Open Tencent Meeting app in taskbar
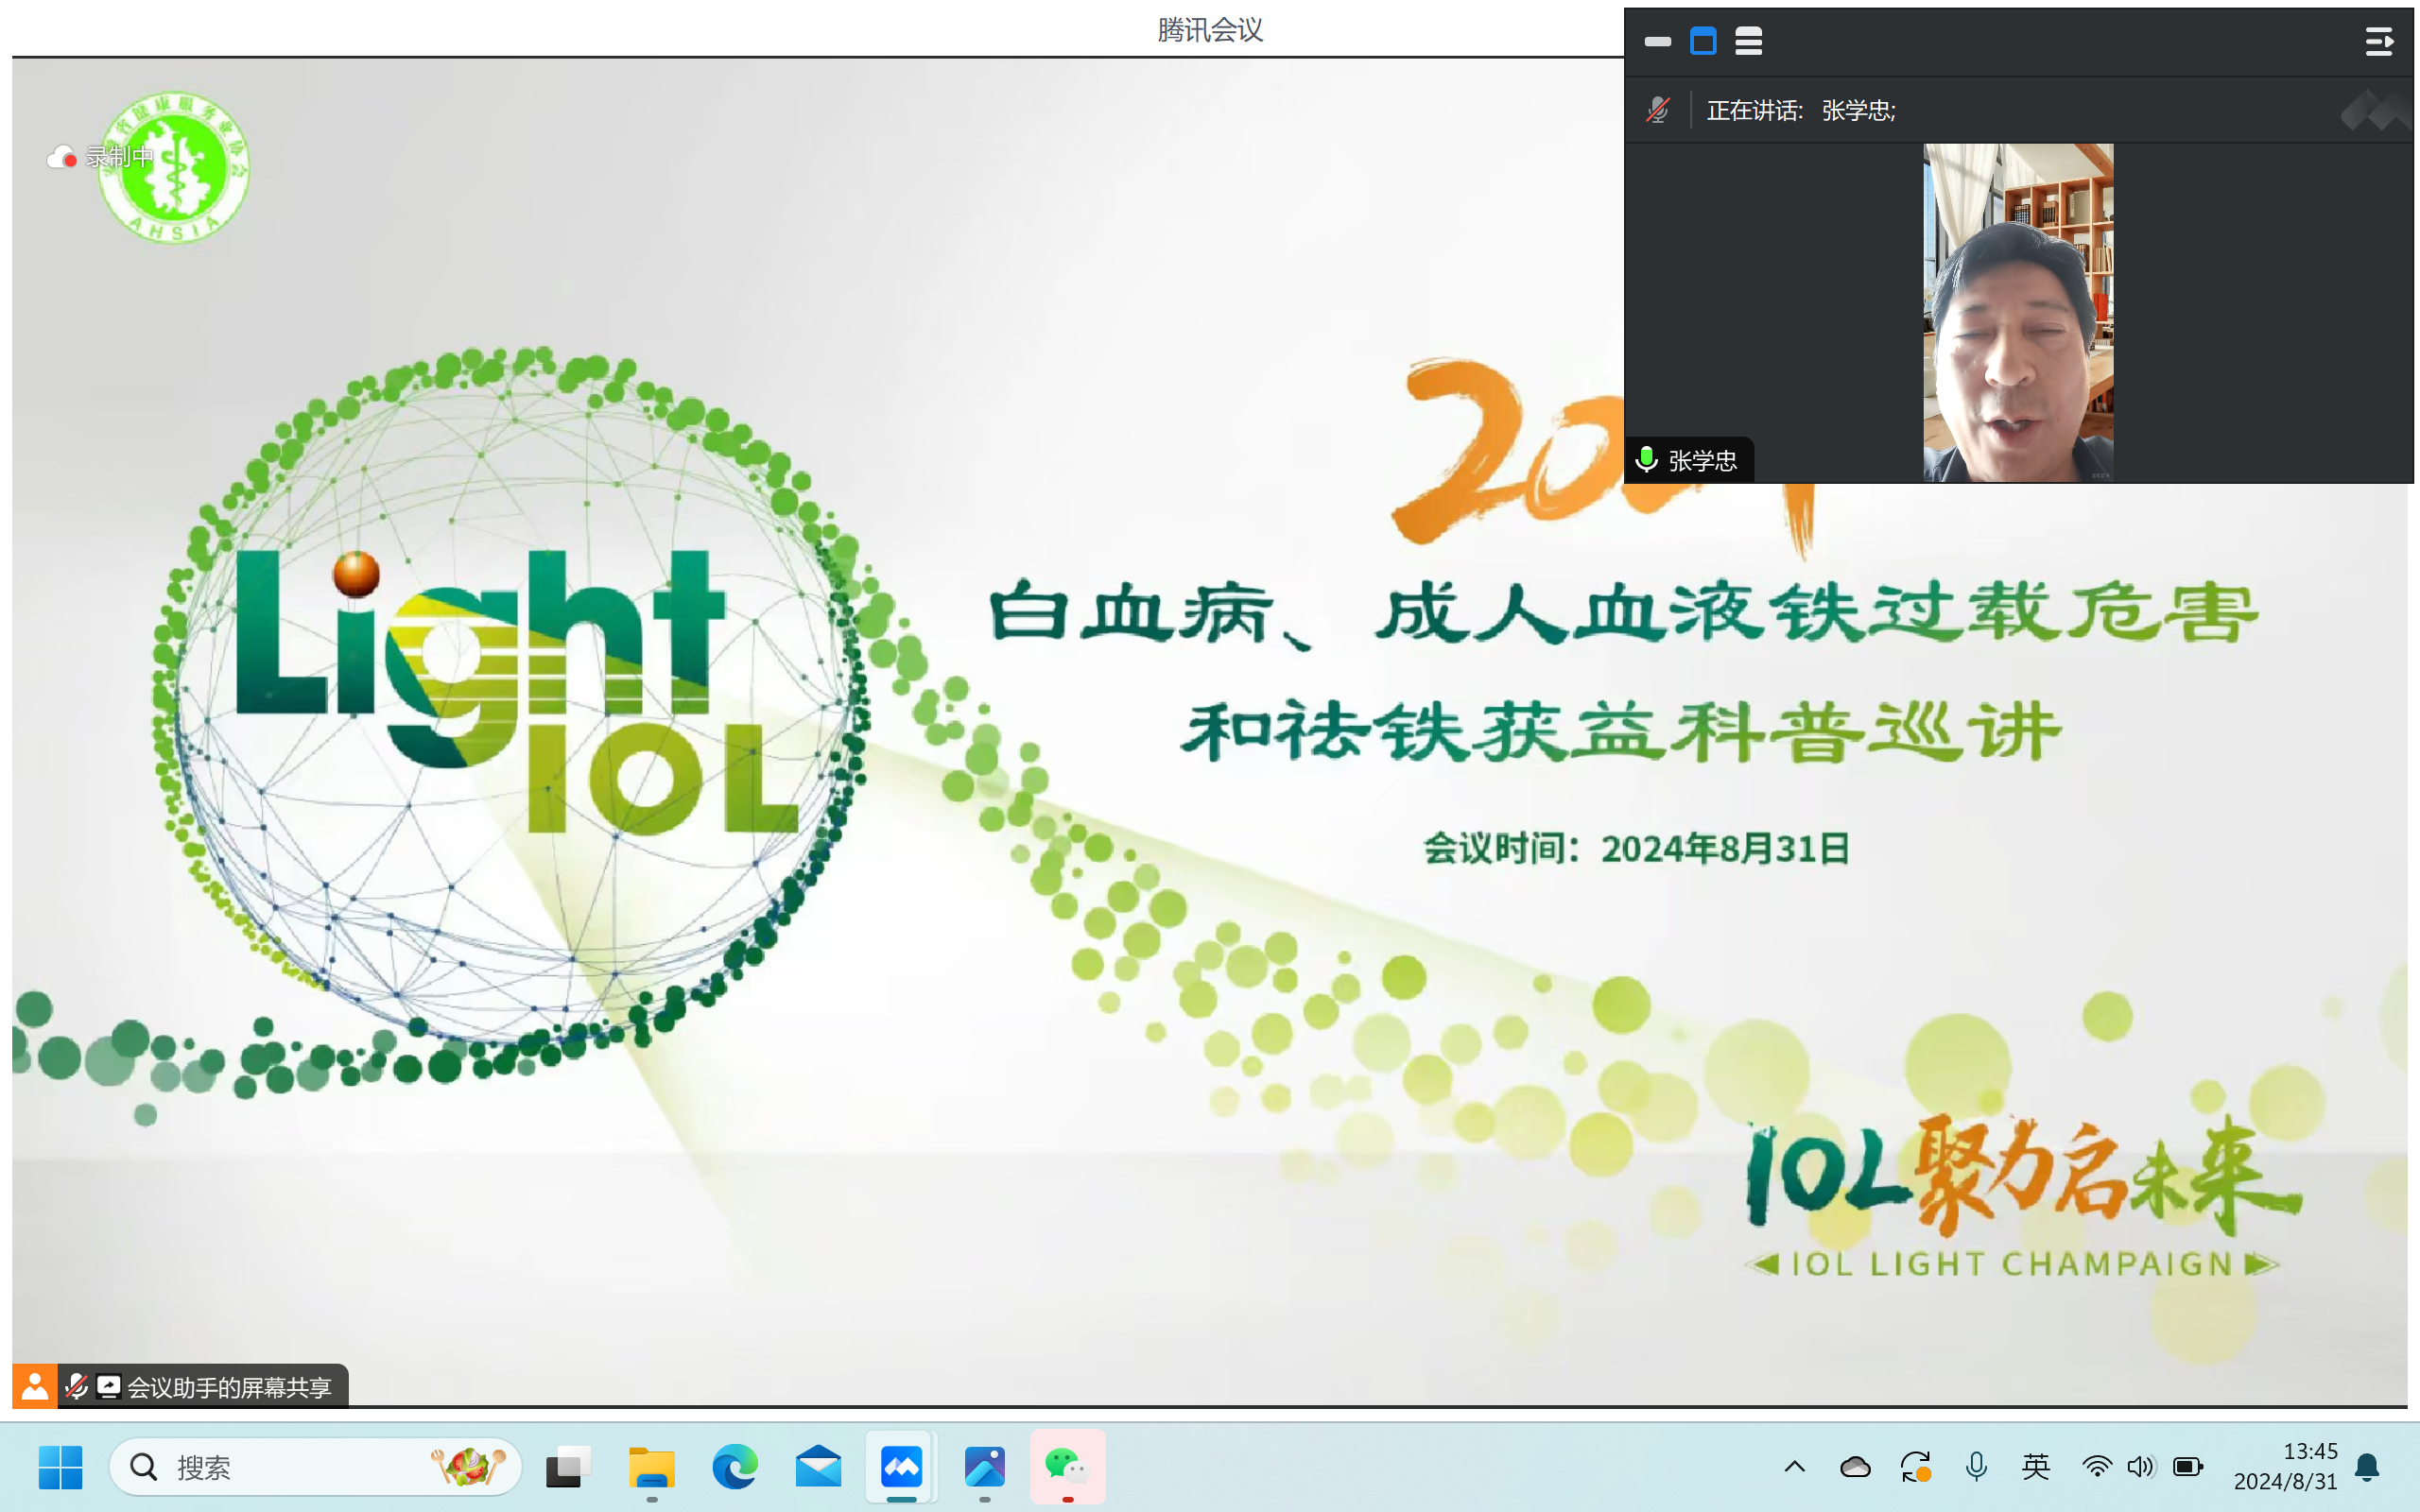Image resolution: width=2420 pixels, height=1512 pixels. [901, 1467]
